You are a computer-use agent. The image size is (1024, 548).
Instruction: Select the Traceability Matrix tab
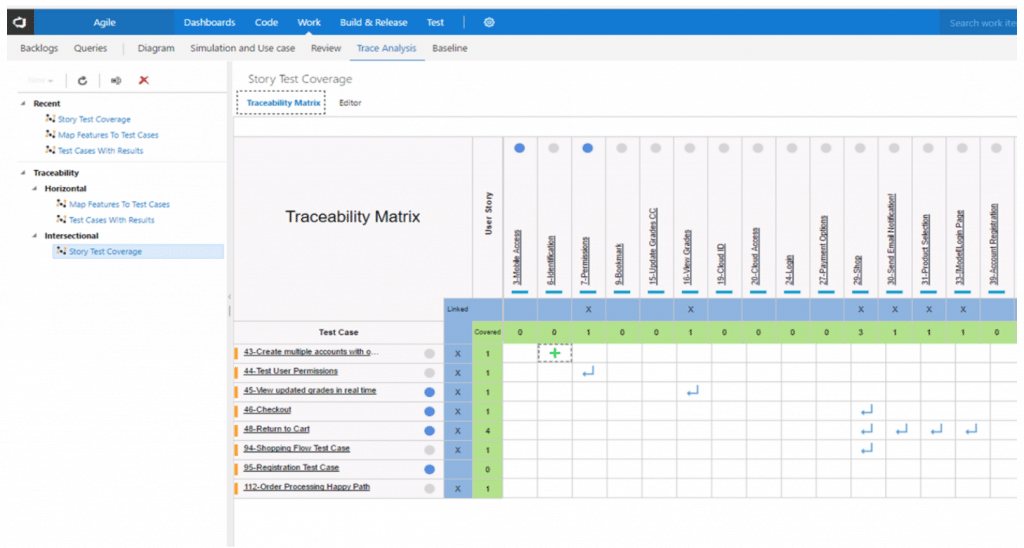tap(281, 103)
